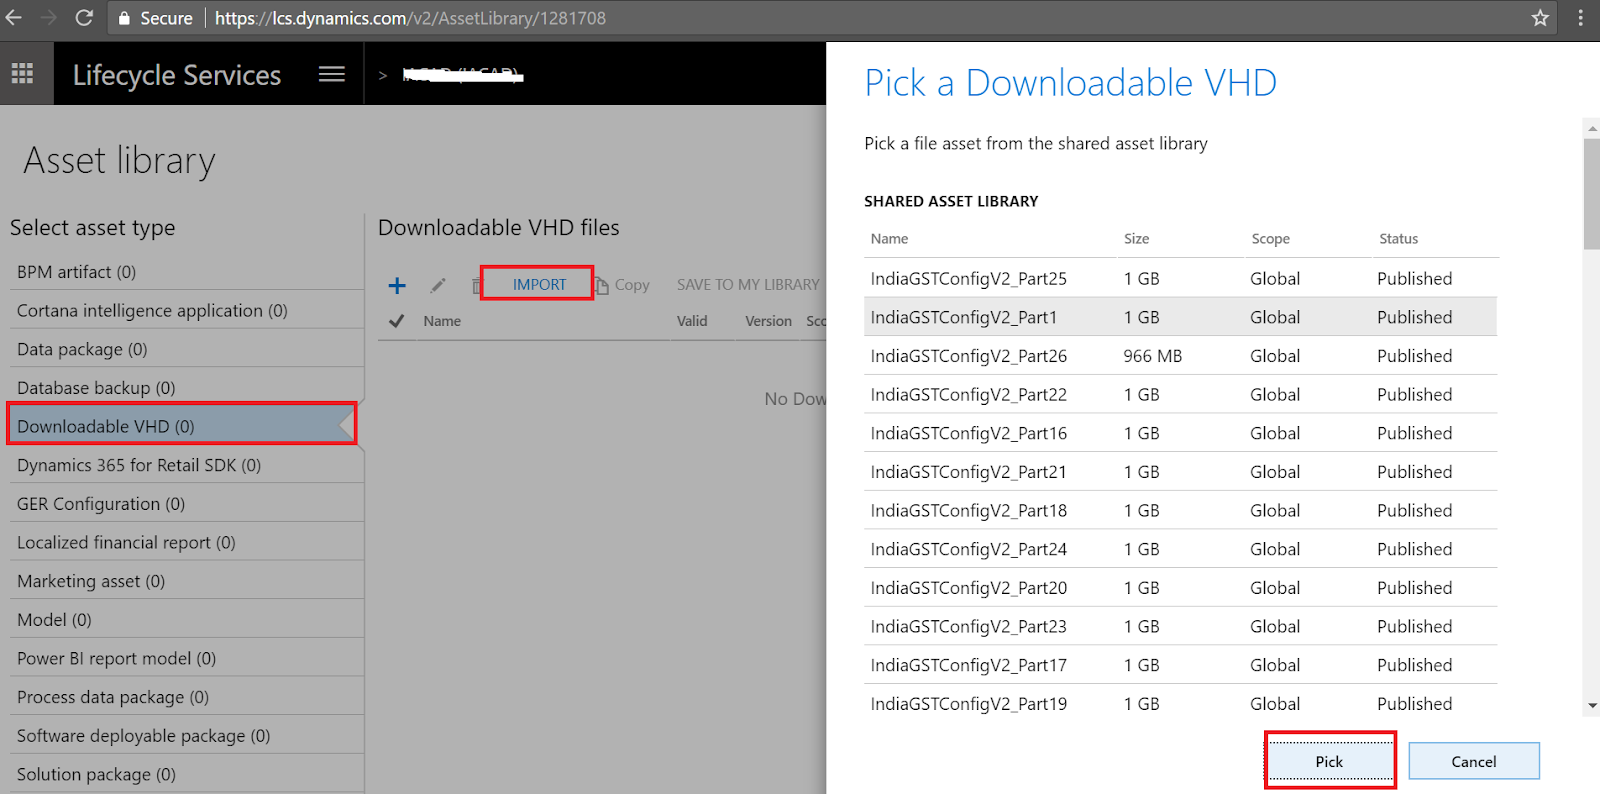Click Version column header

point(768,321)
